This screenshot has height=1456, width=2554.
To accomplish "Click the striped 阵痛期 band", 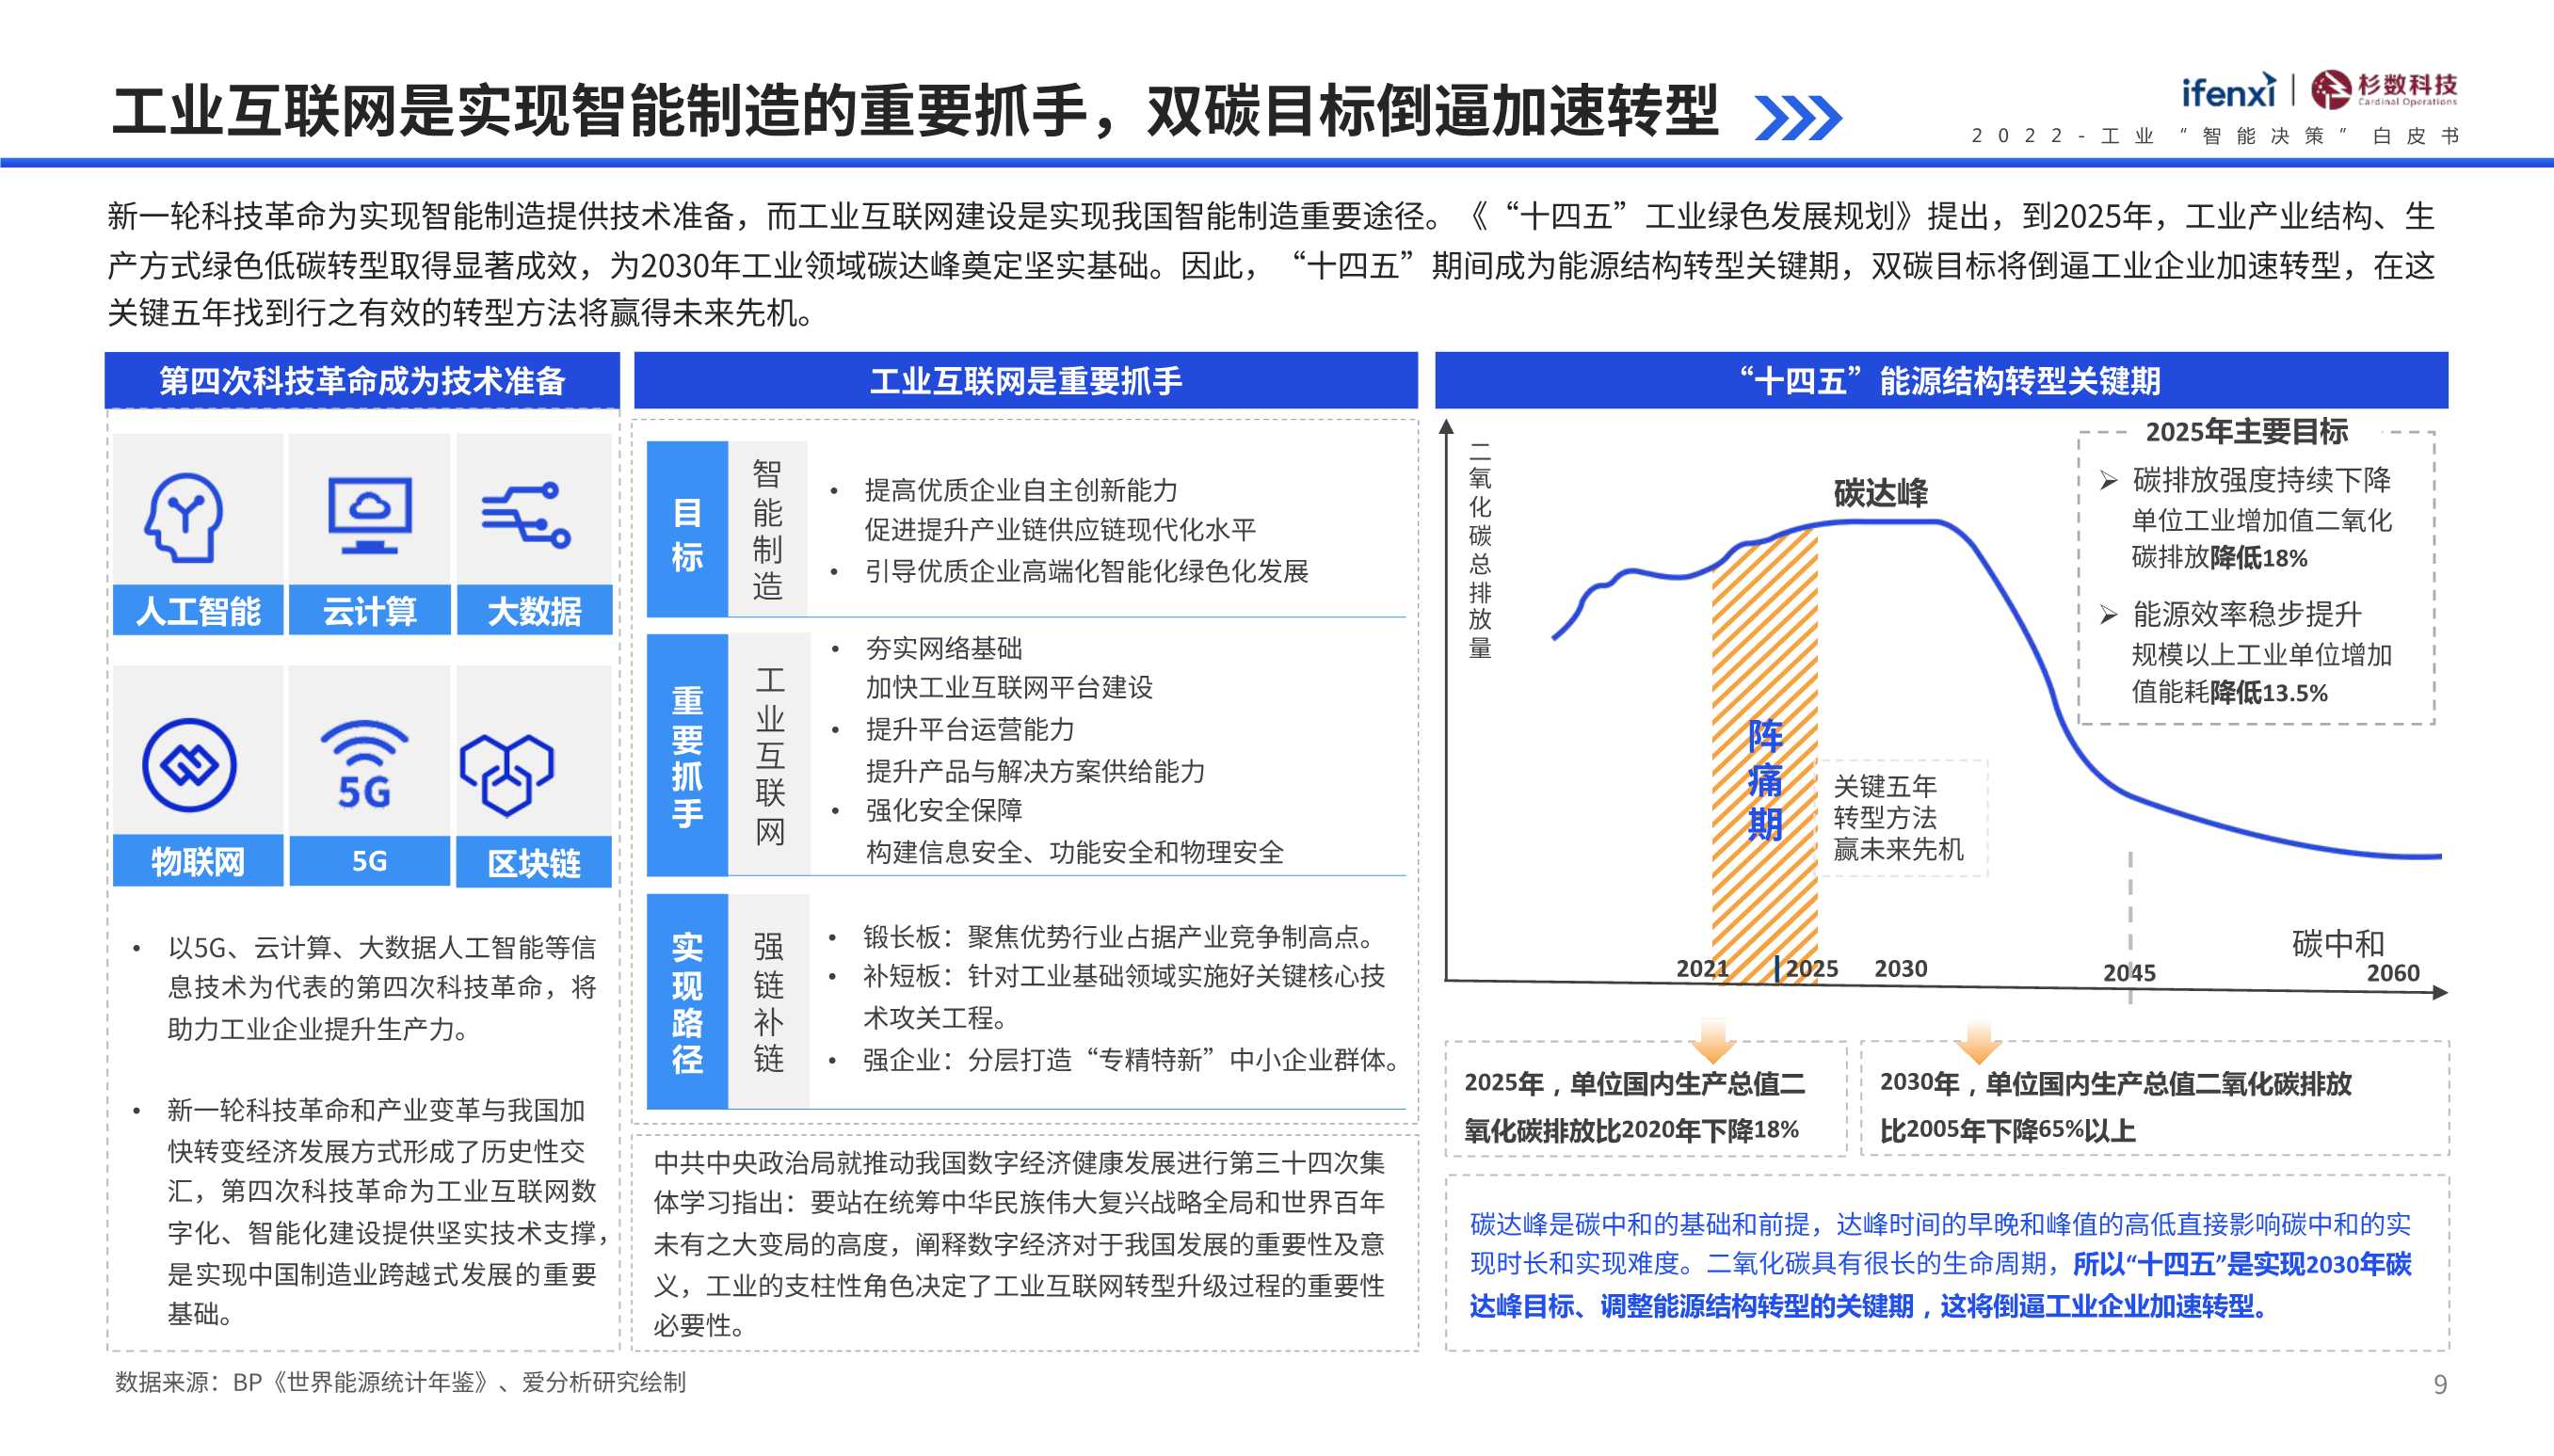I will [x=1764, y=755].
